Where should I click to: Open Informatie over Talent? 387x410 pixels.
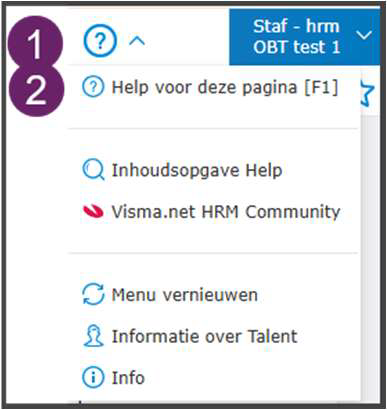[189, 336]
